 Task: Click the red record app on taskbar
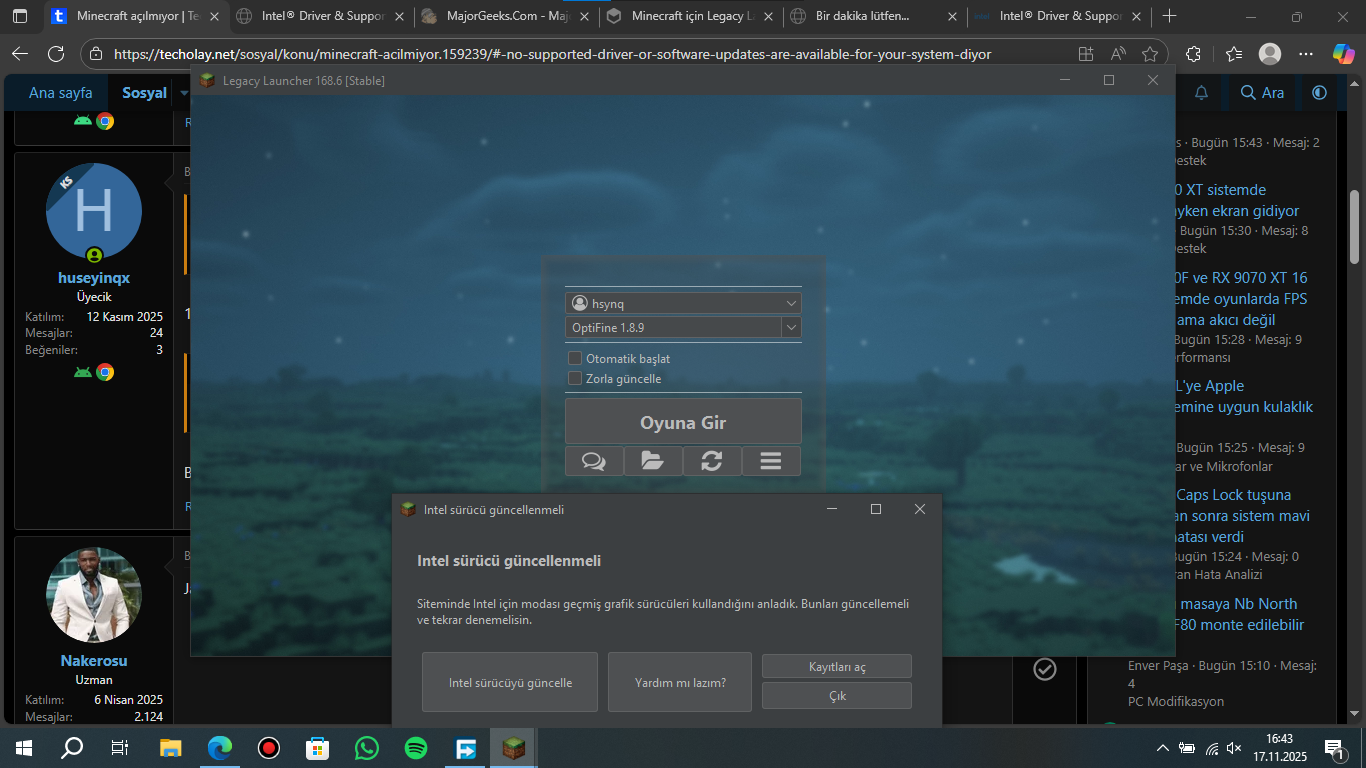[x=268, y=748]
